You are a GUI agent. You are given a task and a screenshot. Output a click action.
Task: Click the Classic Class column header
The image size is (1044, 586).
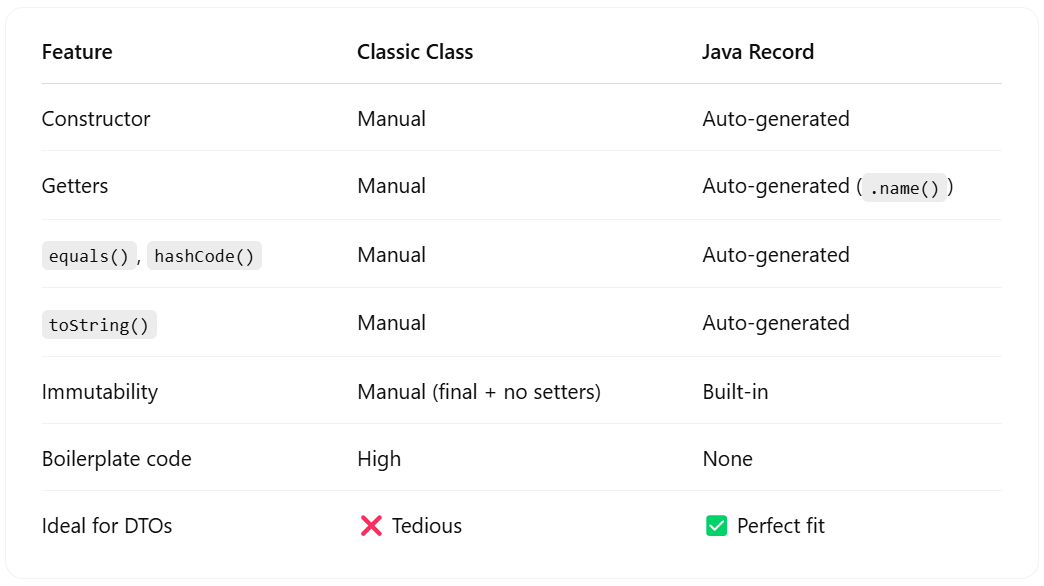[415, 52]
